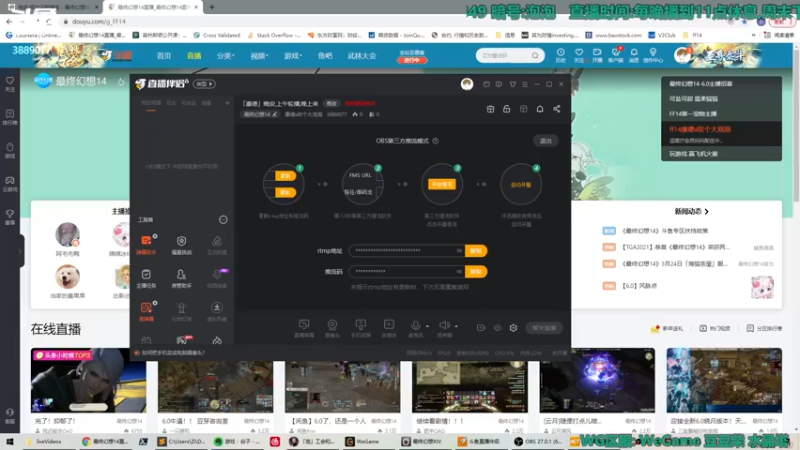The image size is (800, 450).
Task: Open the 头条小时榜TOP3 stream thumbnail
Action: (x=88, y=380)
